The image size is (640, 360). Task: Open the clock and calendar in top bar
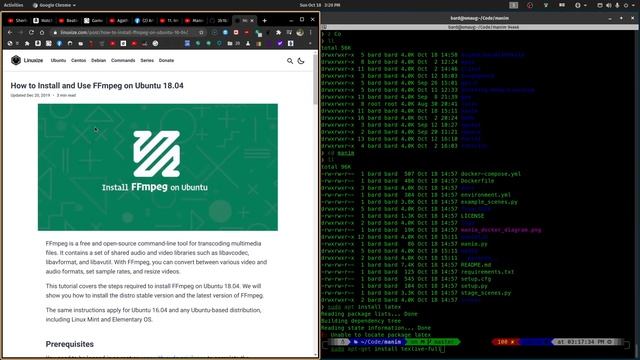(x=320, y=5)
